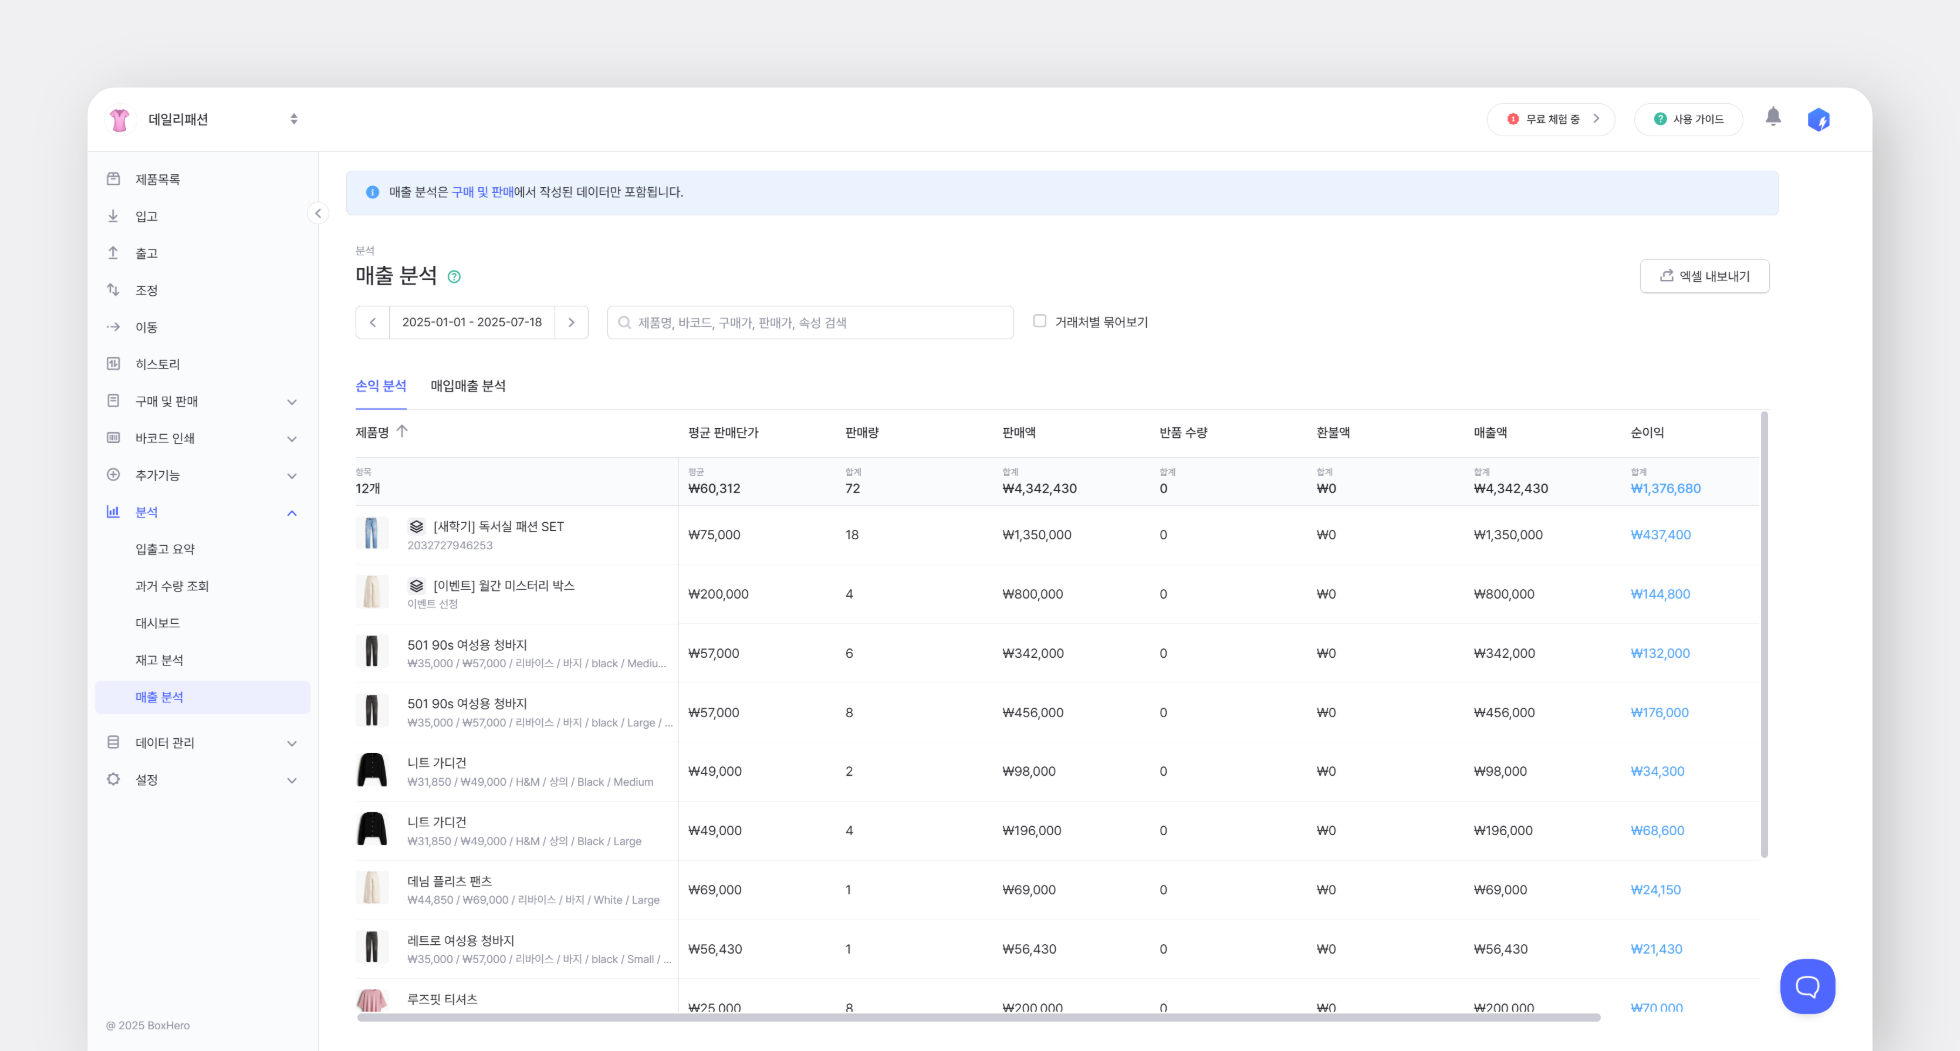Screen dimensions: 1960x1051
Task: Switch to 매입매출 분석 tab
Action: click(x=468, y=386)
